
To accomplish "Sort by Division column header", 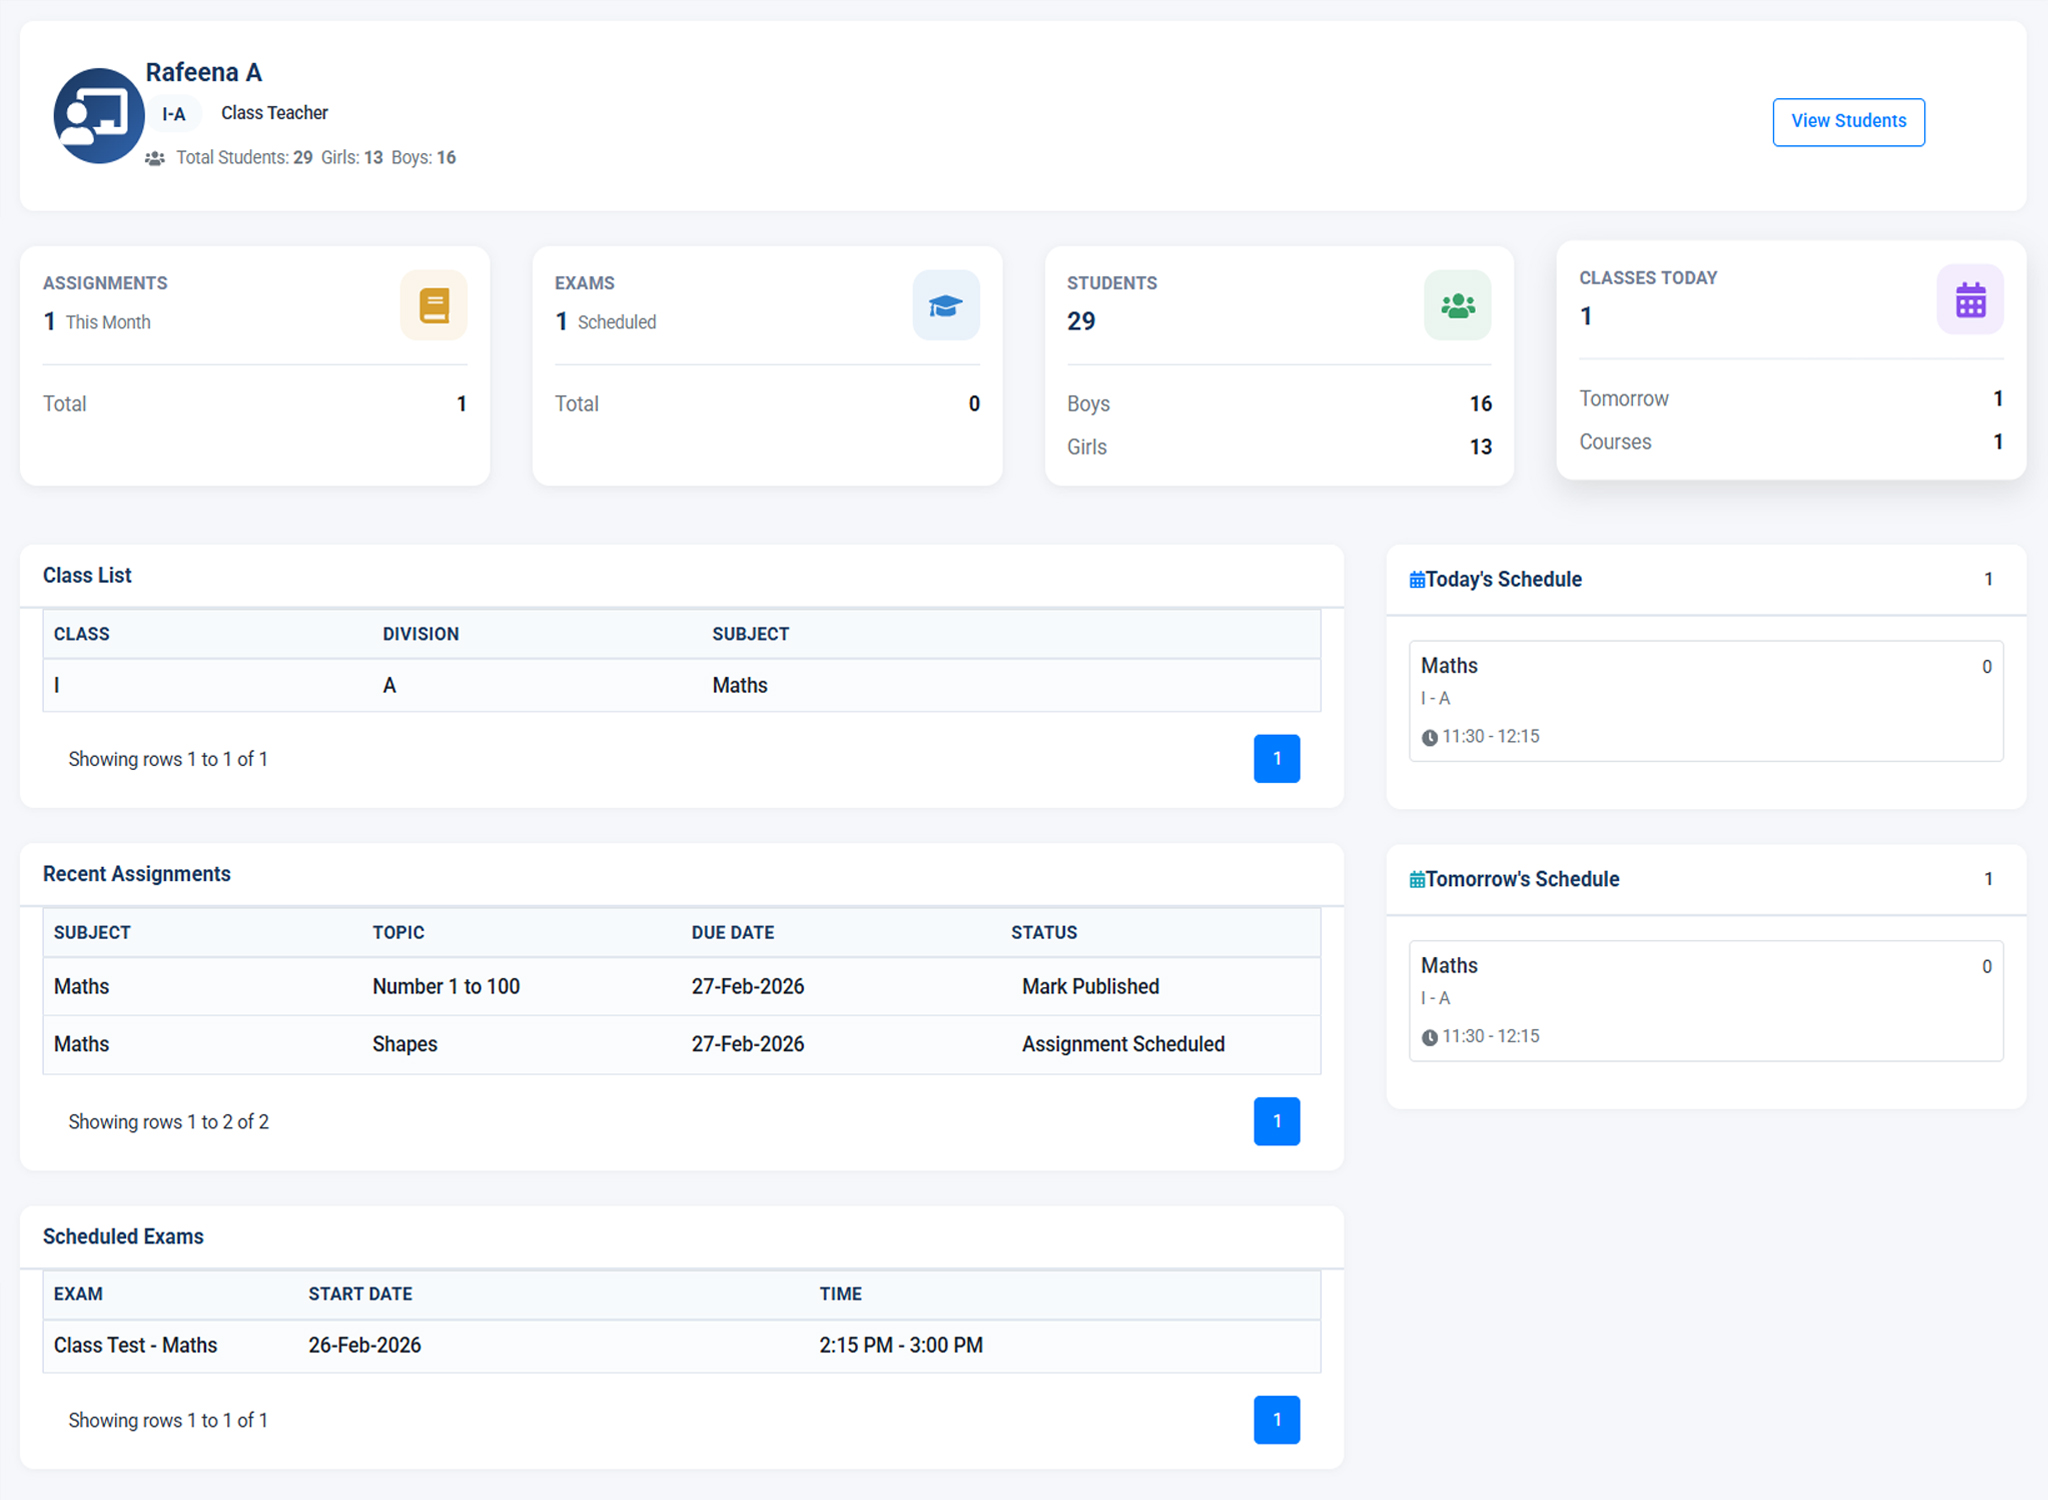I will click(x=420, y=634).
